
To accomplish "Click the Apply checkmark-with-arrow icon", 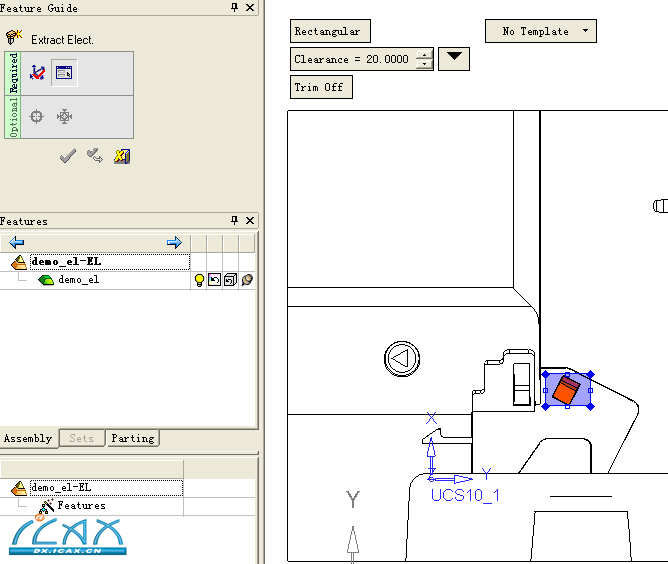I will (95, 156).
